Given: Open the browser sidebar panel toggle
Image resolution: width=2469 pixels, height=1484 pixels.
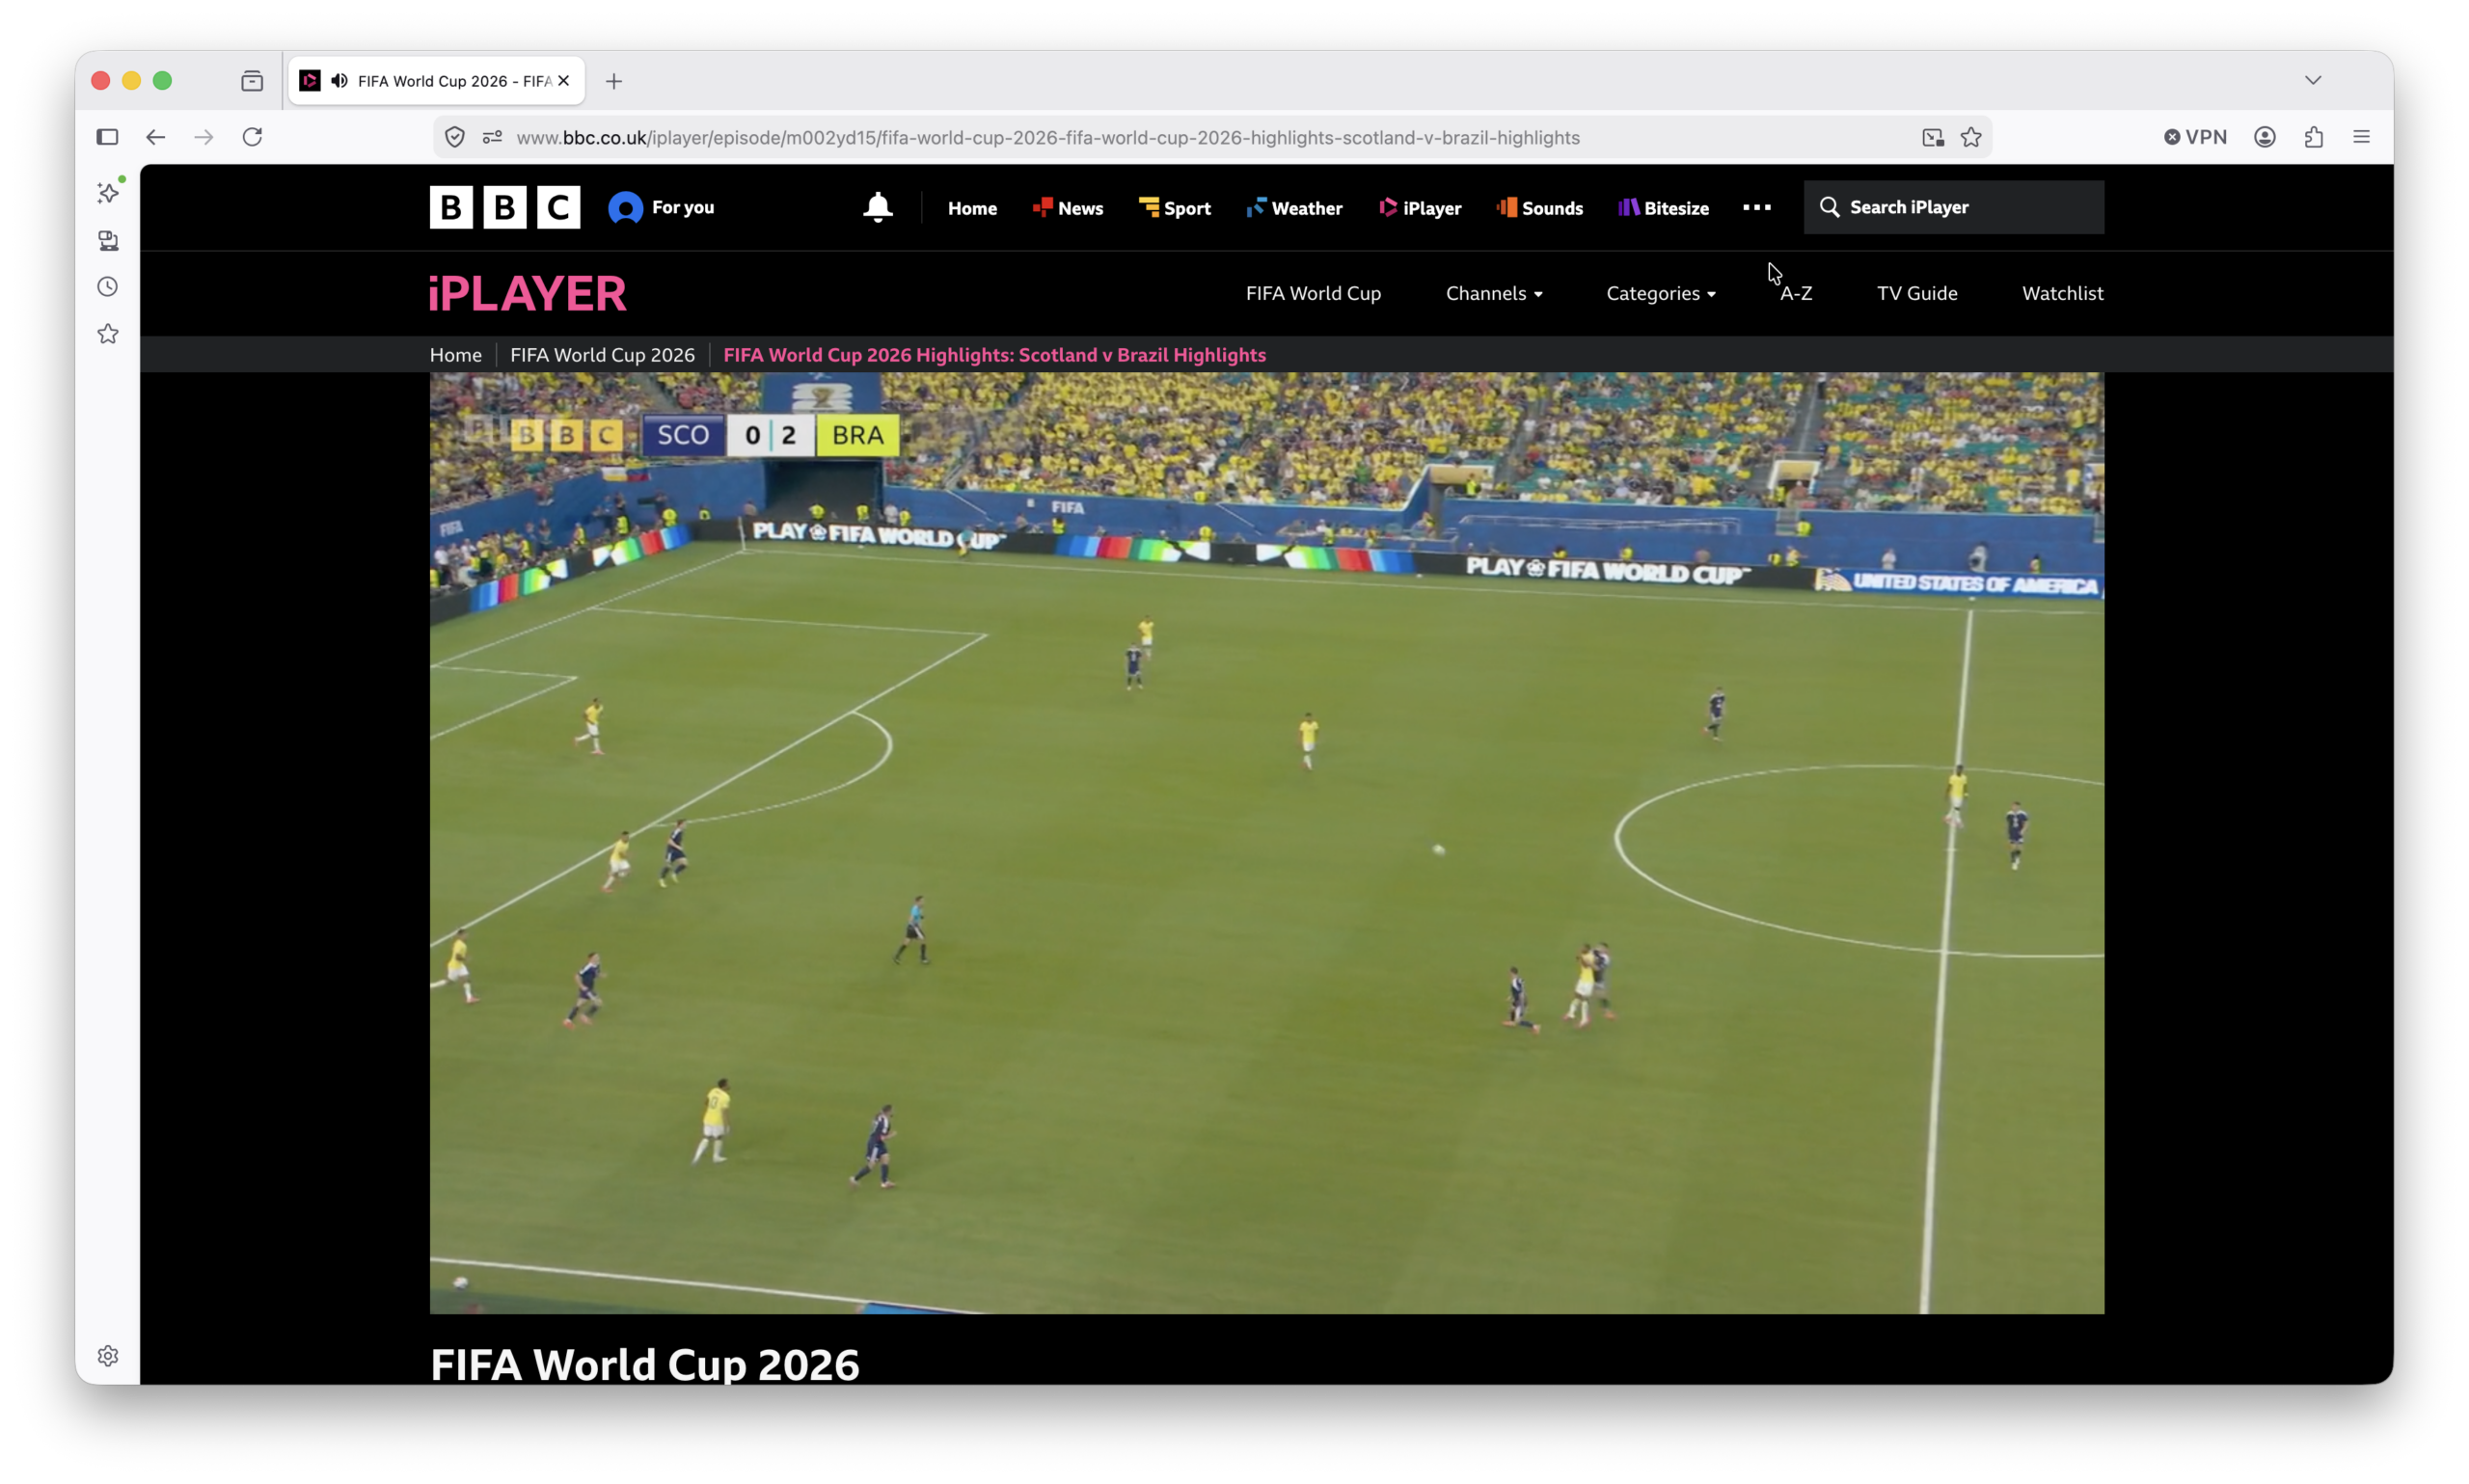Looking at the screenshot, I should 107,137.
